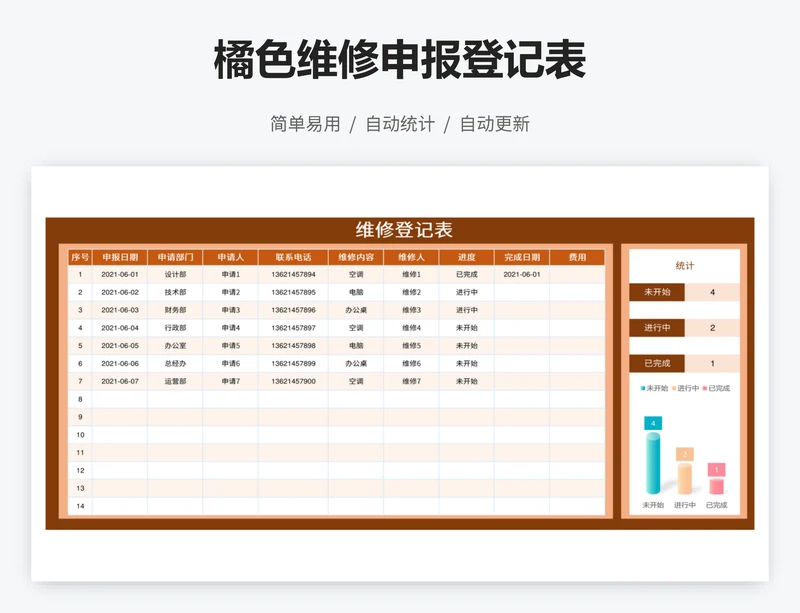Select 办公桌 repair content in row 3
800x613 pixels.
[x=356, y=310]
